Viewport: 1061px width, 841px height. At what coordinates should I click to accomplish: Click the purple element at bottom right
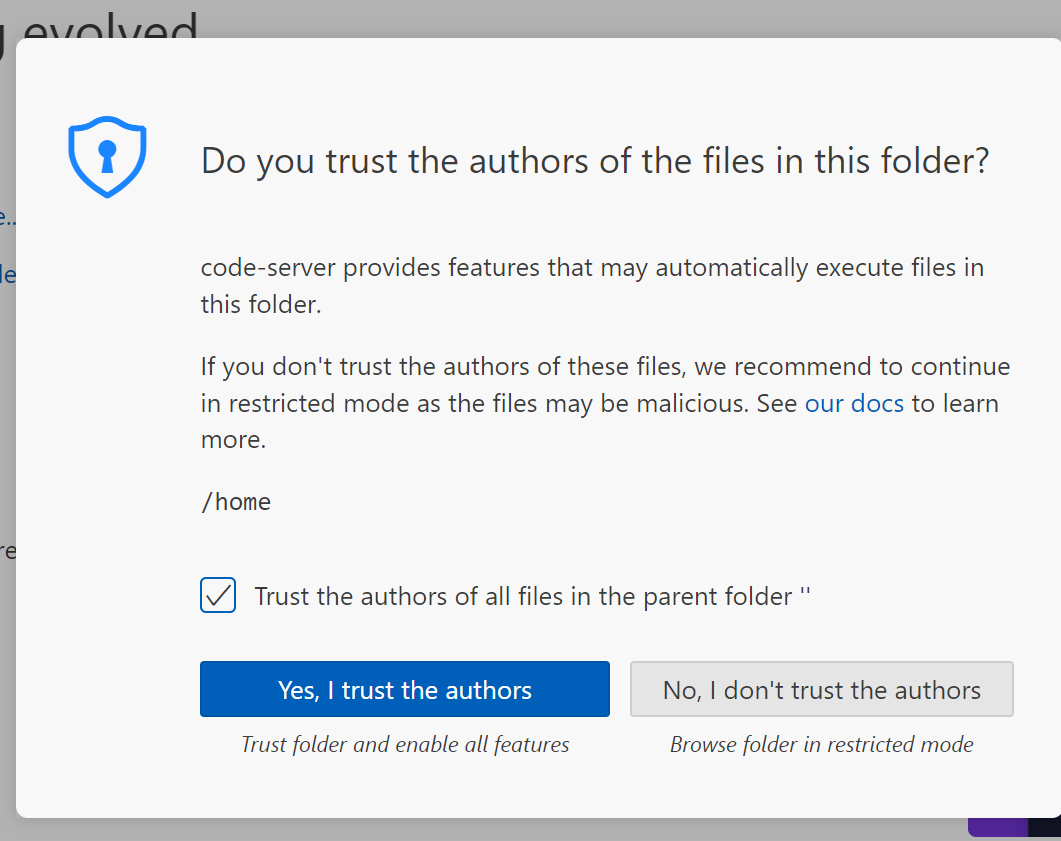click(x=996, y=828)
